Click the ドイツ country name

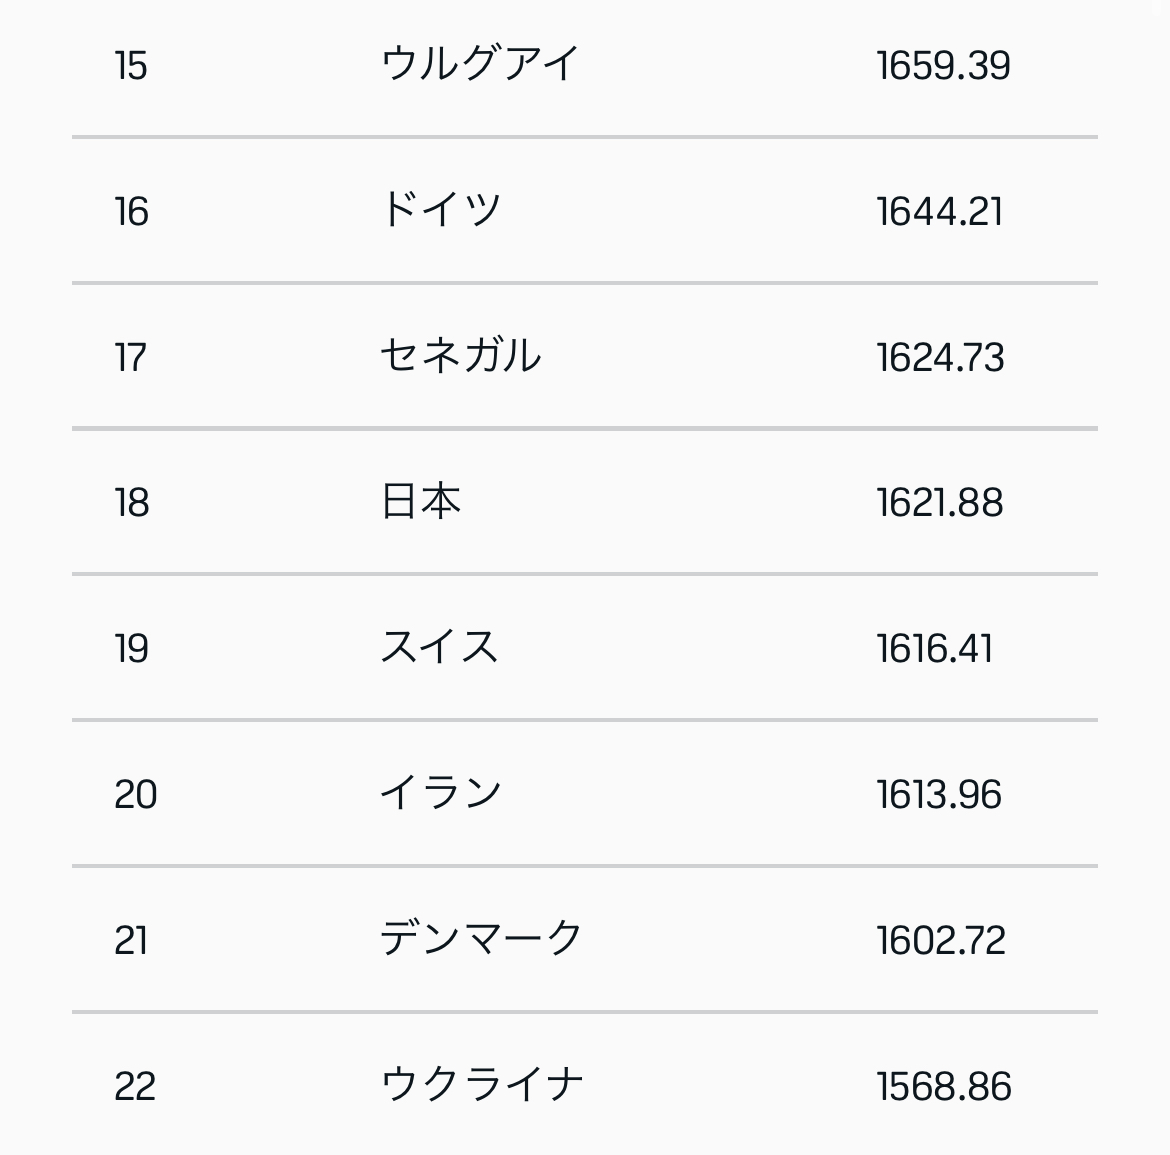[x=441, y=209]
